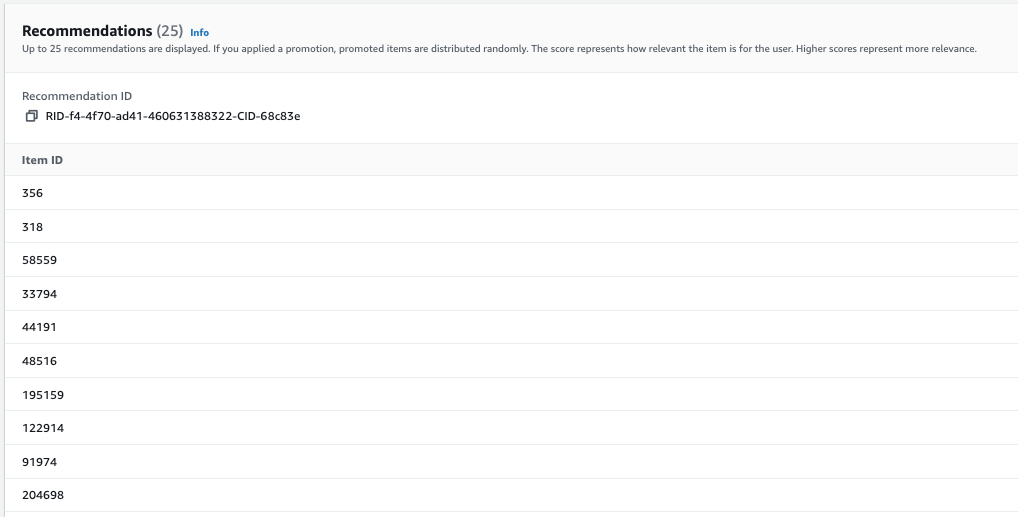Click the Recommendations heading
This screenshot has height=517, width=1018.
click(87, 31)
